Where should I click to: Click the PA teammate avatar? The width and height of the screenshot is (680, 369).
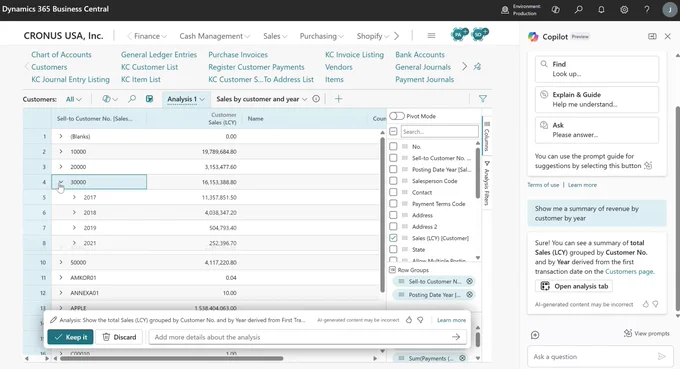point(458,34)
